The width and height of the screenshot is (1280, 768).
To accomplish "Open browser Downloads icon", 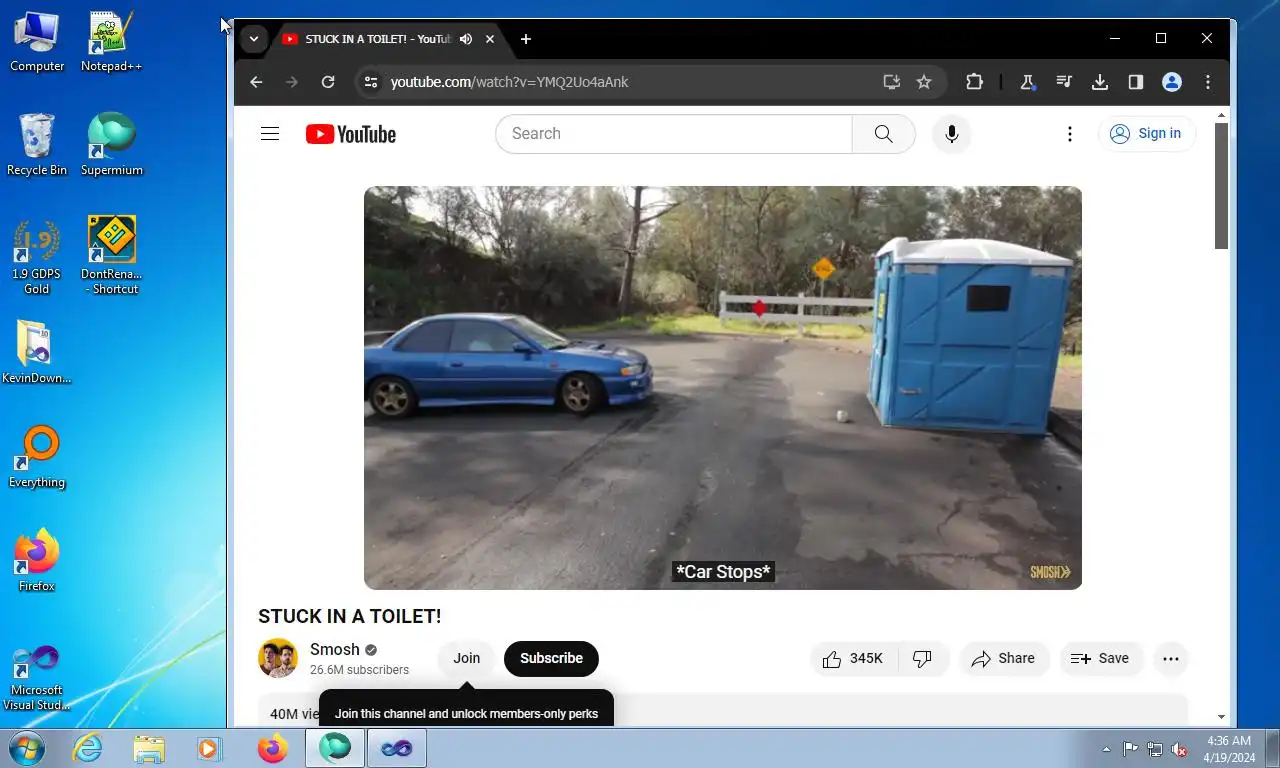I will pos(1100,82).
